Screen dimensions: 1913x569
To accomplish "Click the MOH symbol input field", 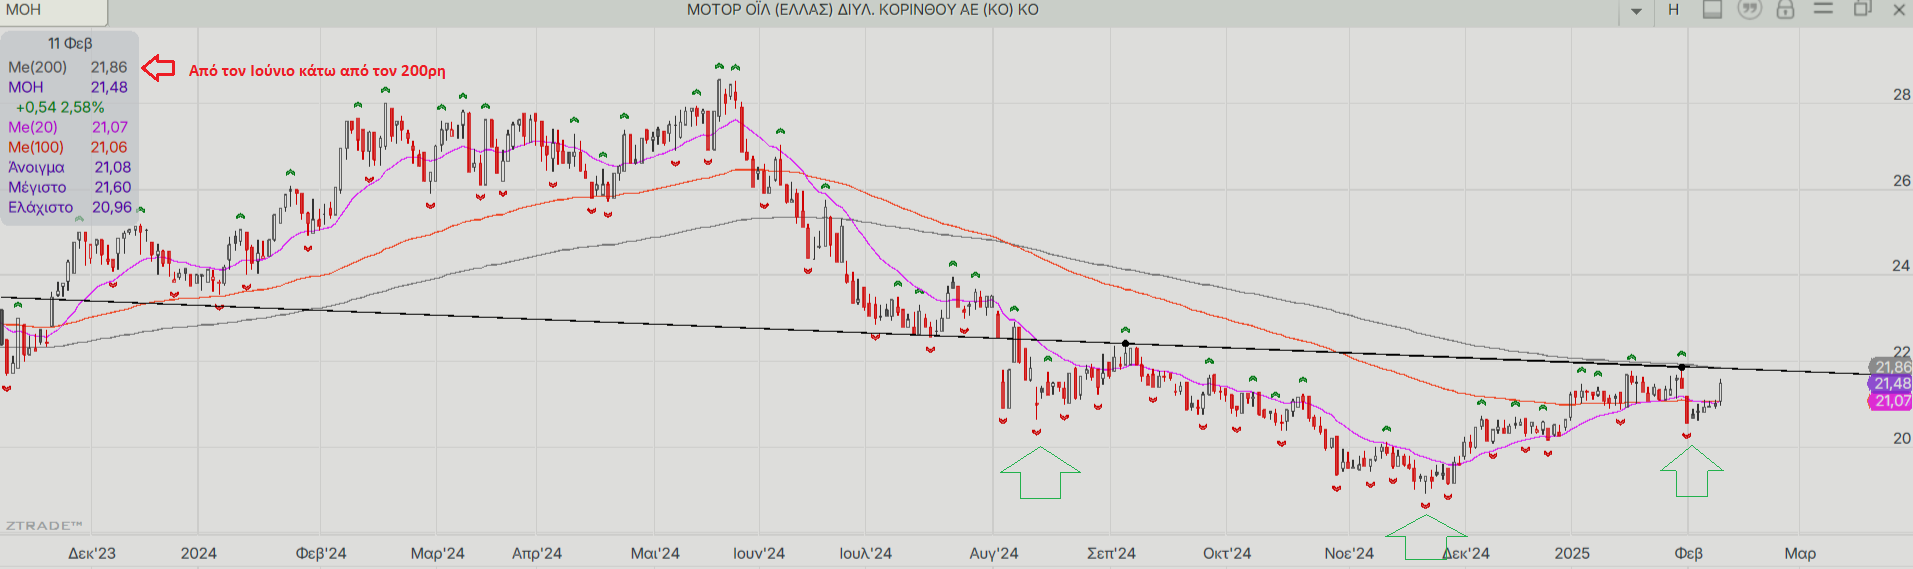I will (x=53, y=11).
